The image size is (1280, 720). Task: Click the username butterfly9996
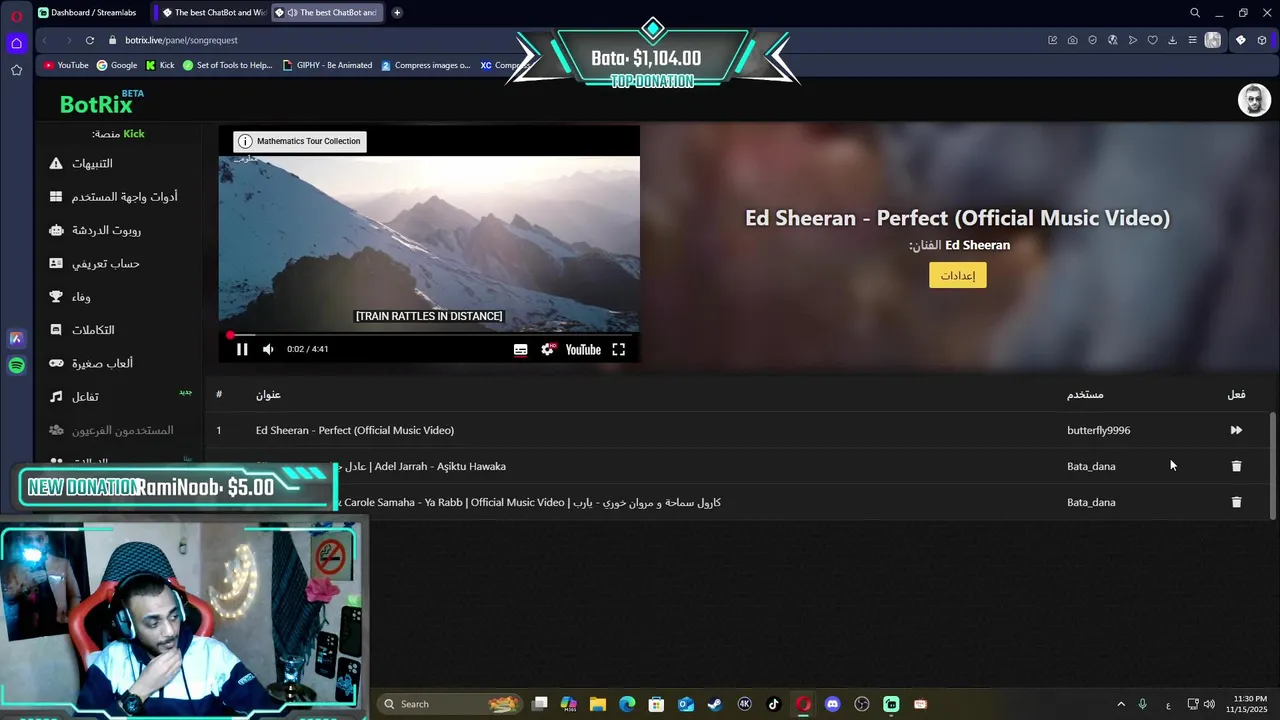tap(1098, 430)
